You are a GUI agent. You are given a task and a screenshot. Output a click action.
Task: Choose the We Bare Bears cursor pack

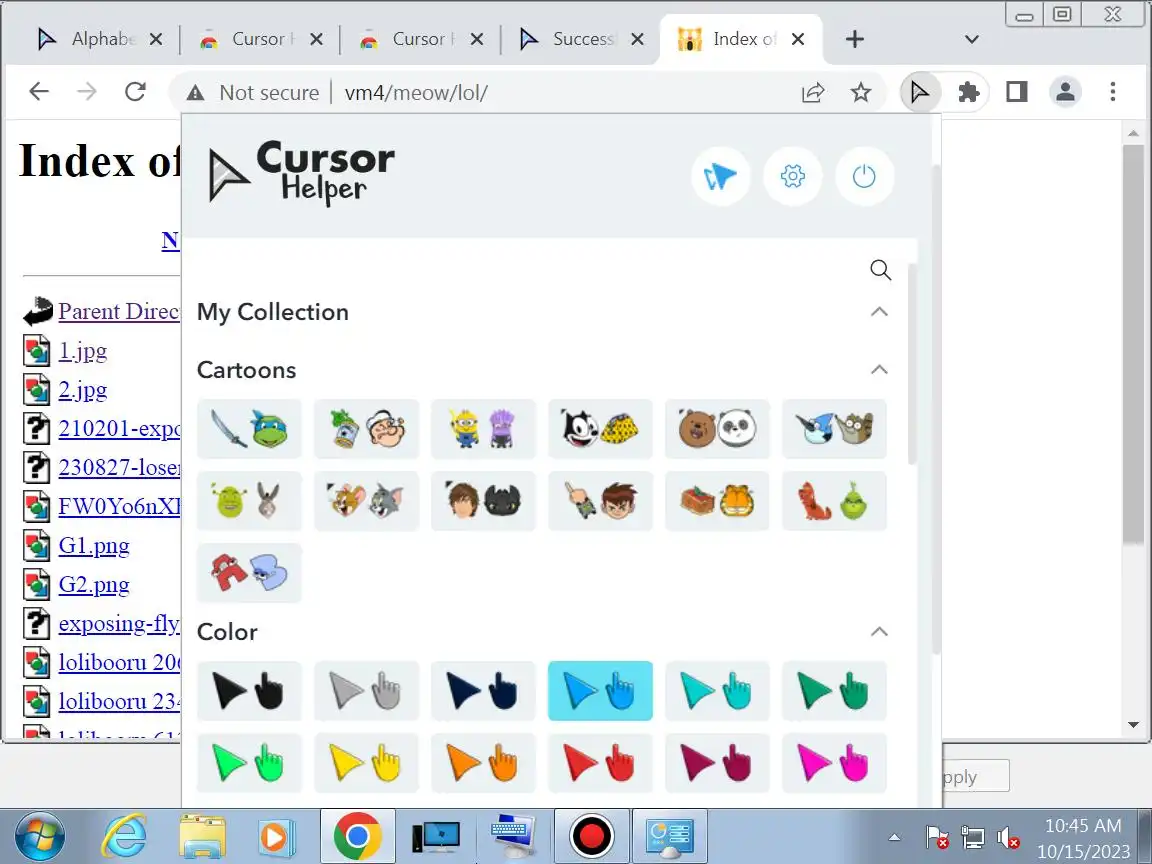(x=717, y=429)
